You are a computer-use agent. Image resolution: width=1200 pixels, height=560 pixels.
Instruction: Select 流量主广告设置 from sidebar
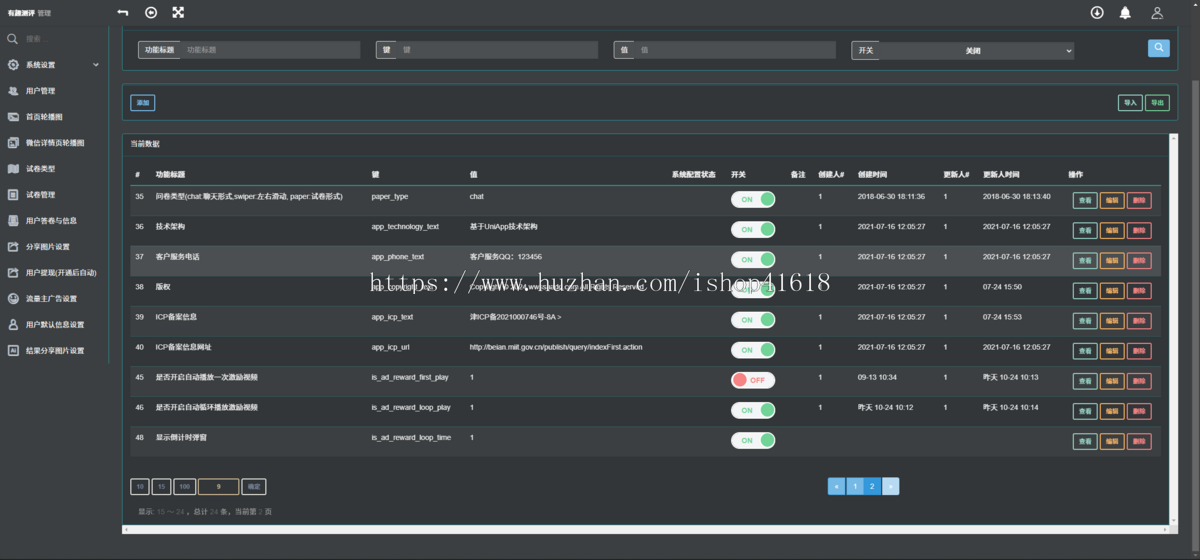pyautogui.click(x=51, y=299)
